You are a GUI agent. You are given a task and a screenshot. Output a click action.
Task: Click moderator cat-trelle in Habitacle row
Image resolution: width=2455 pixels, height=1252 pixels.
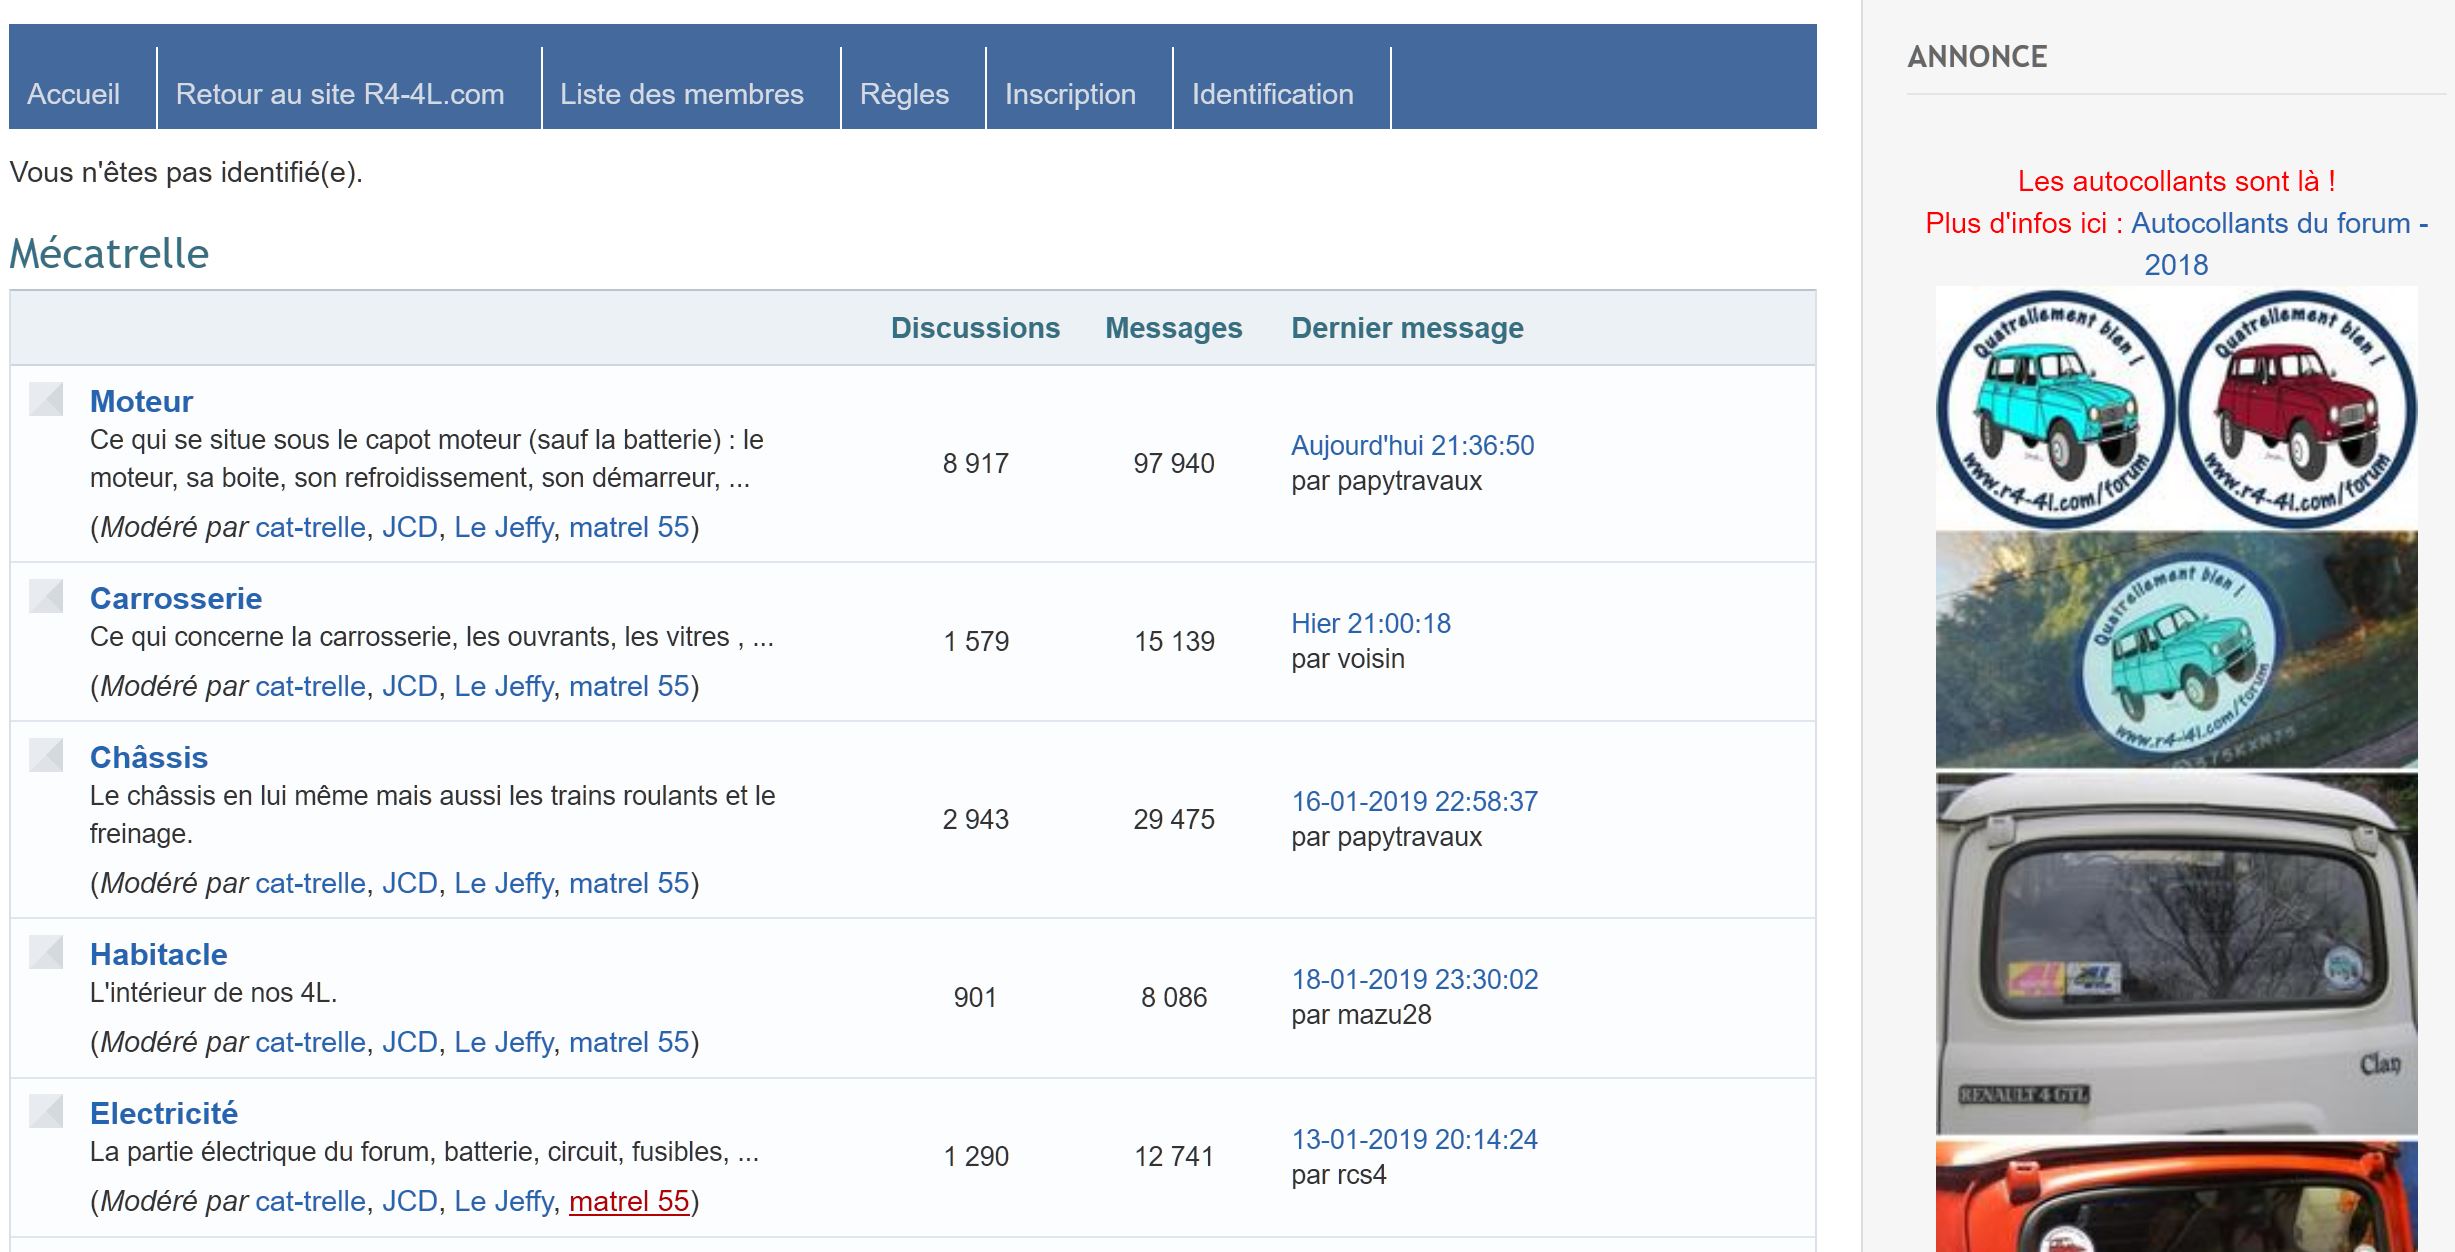[x=310, y=1042]
